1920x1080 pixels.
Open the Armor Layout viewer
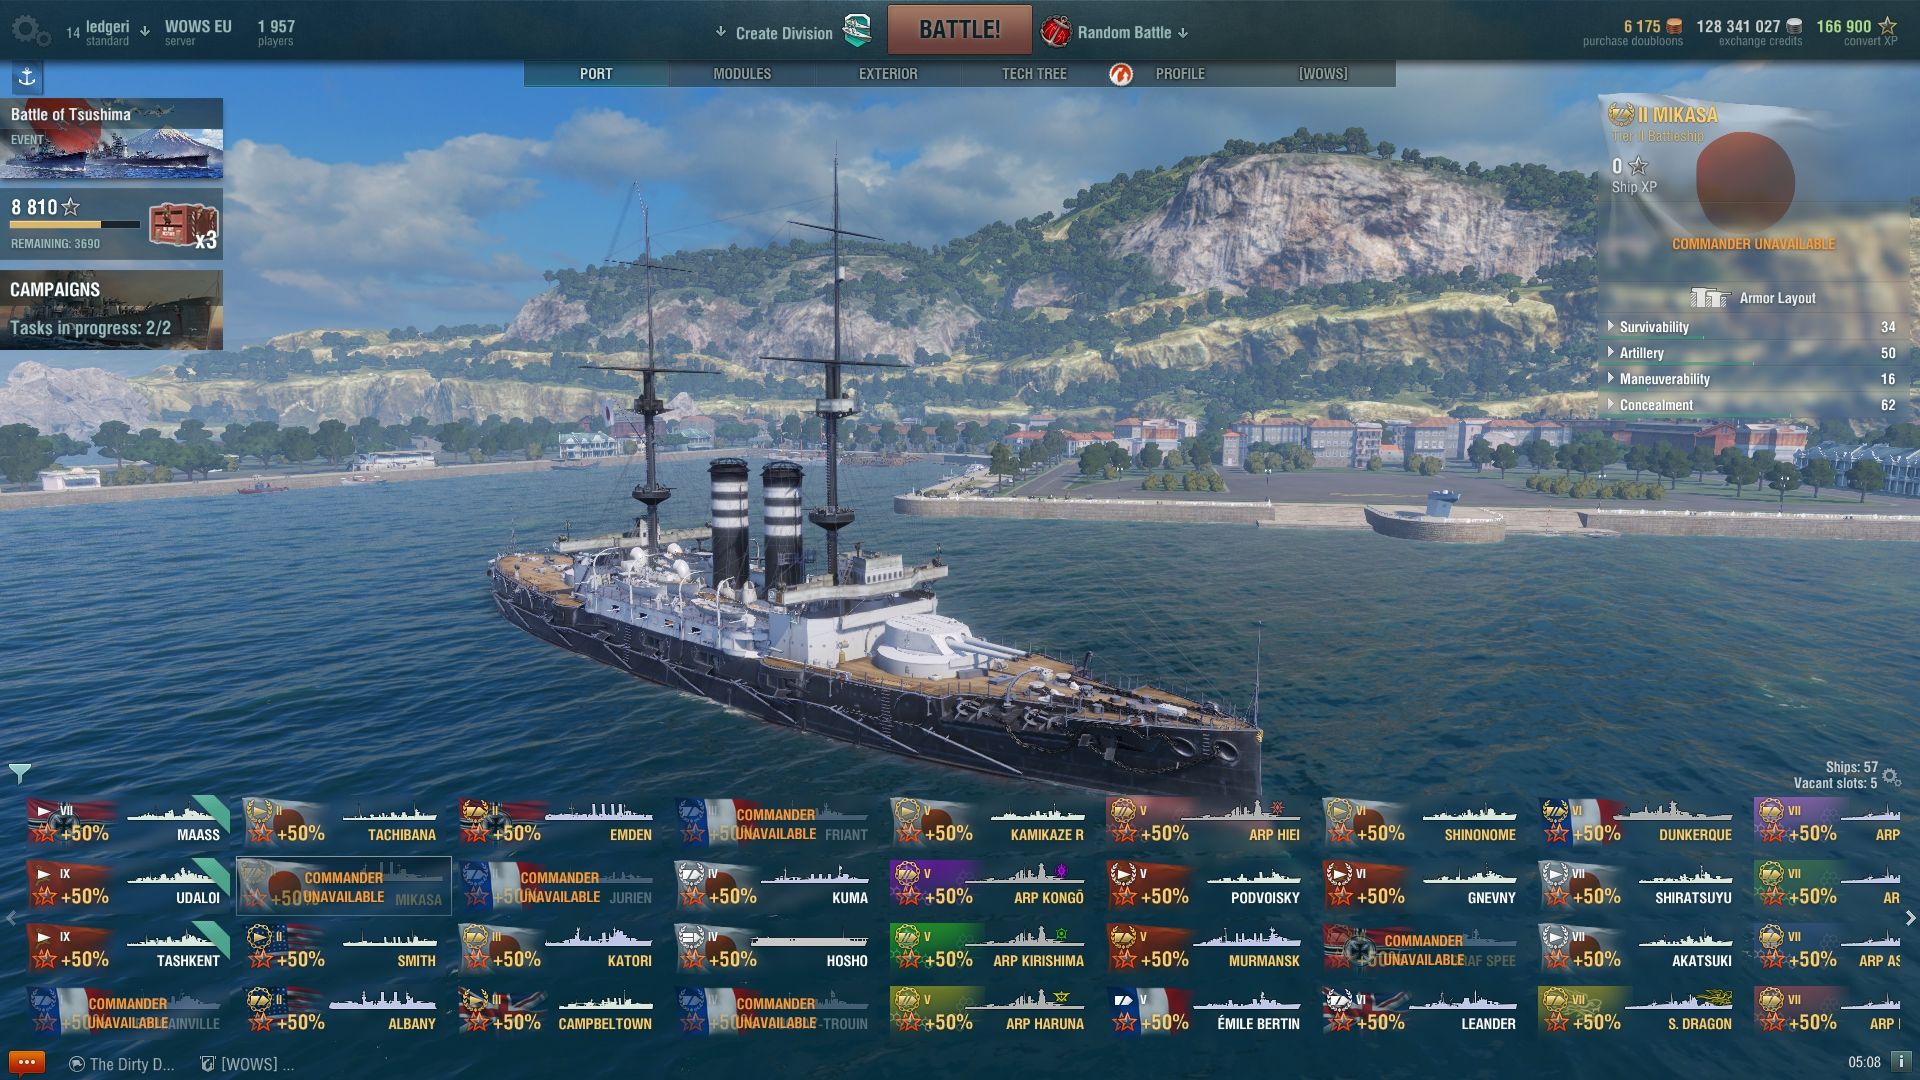(x=1753, y=298)
